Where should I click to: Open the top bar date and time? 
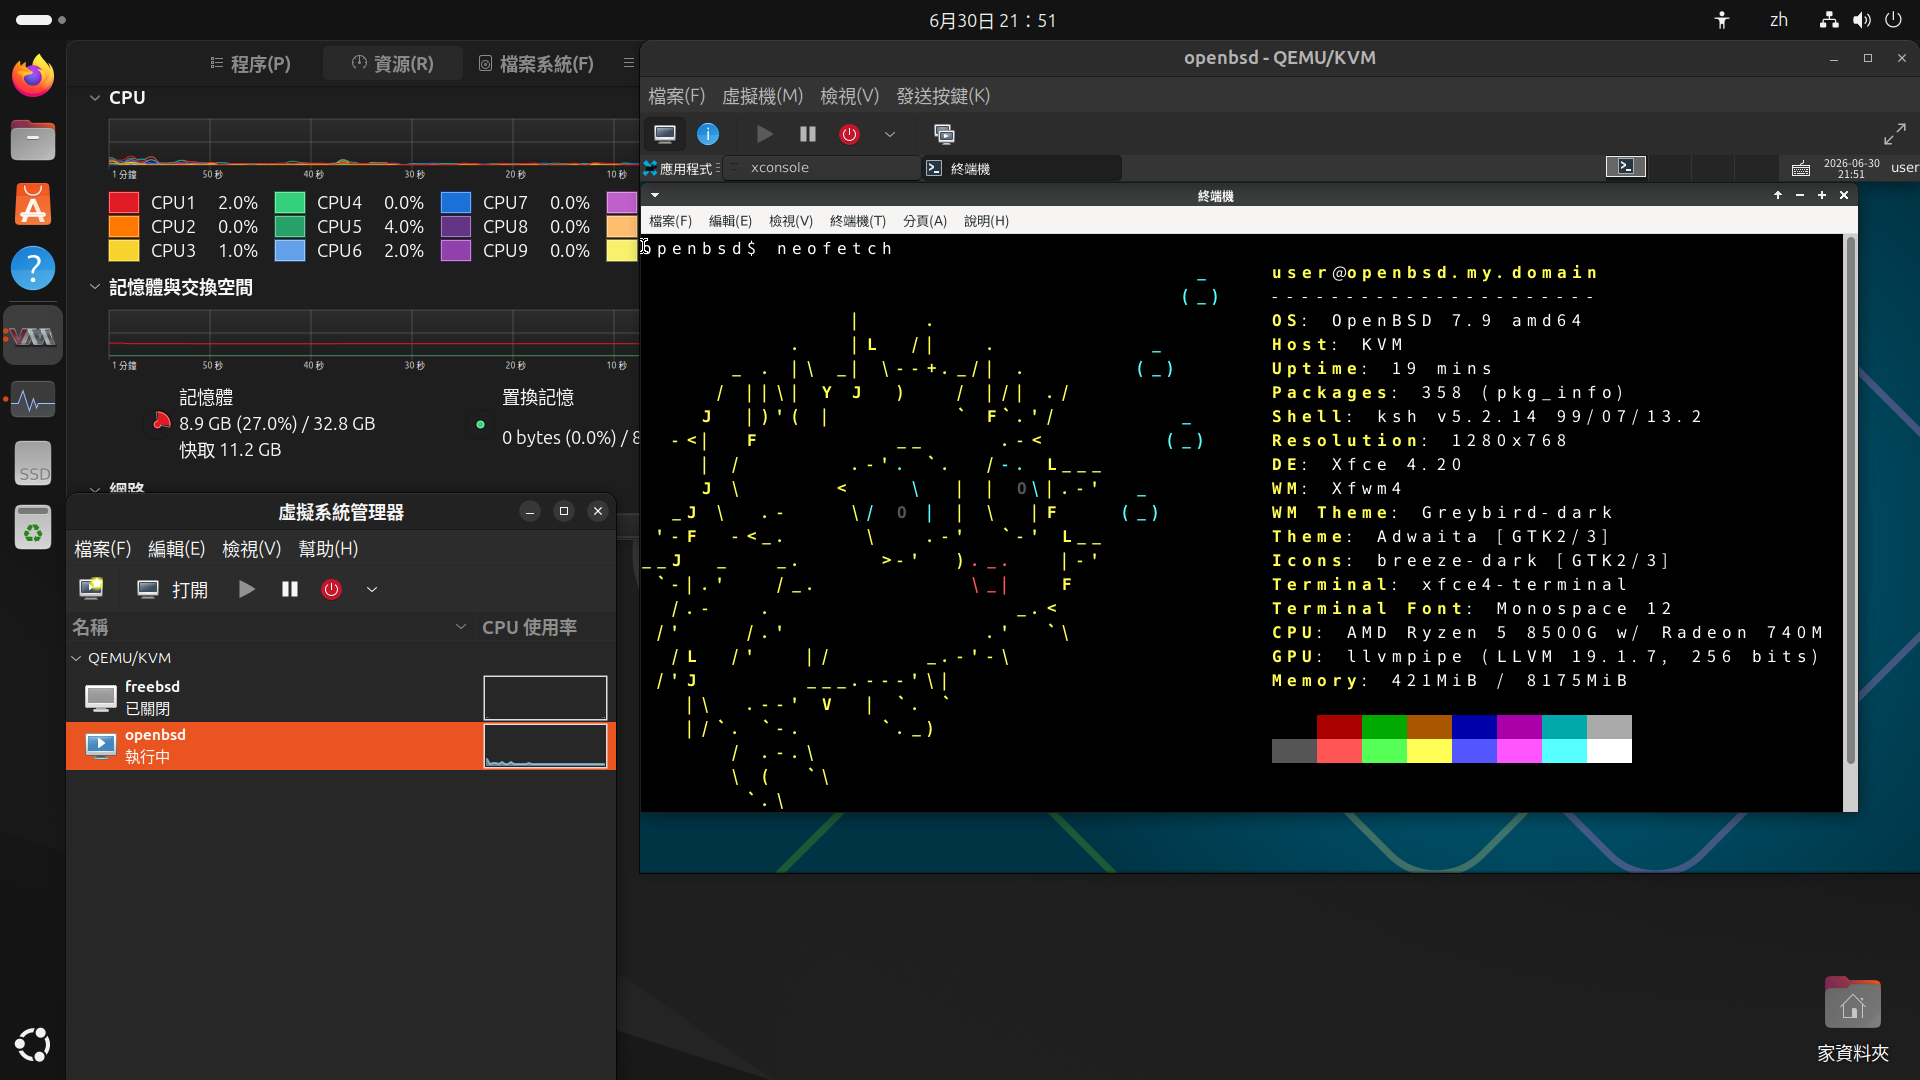click(992, 20)
